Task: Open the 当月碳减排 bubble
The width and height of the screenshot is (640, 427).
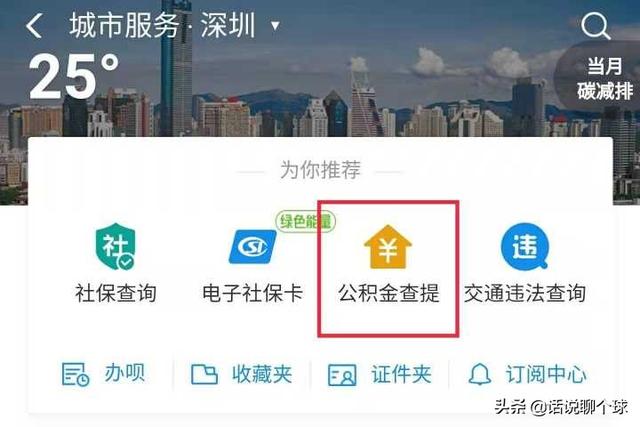Action: (x=604, y=78)
